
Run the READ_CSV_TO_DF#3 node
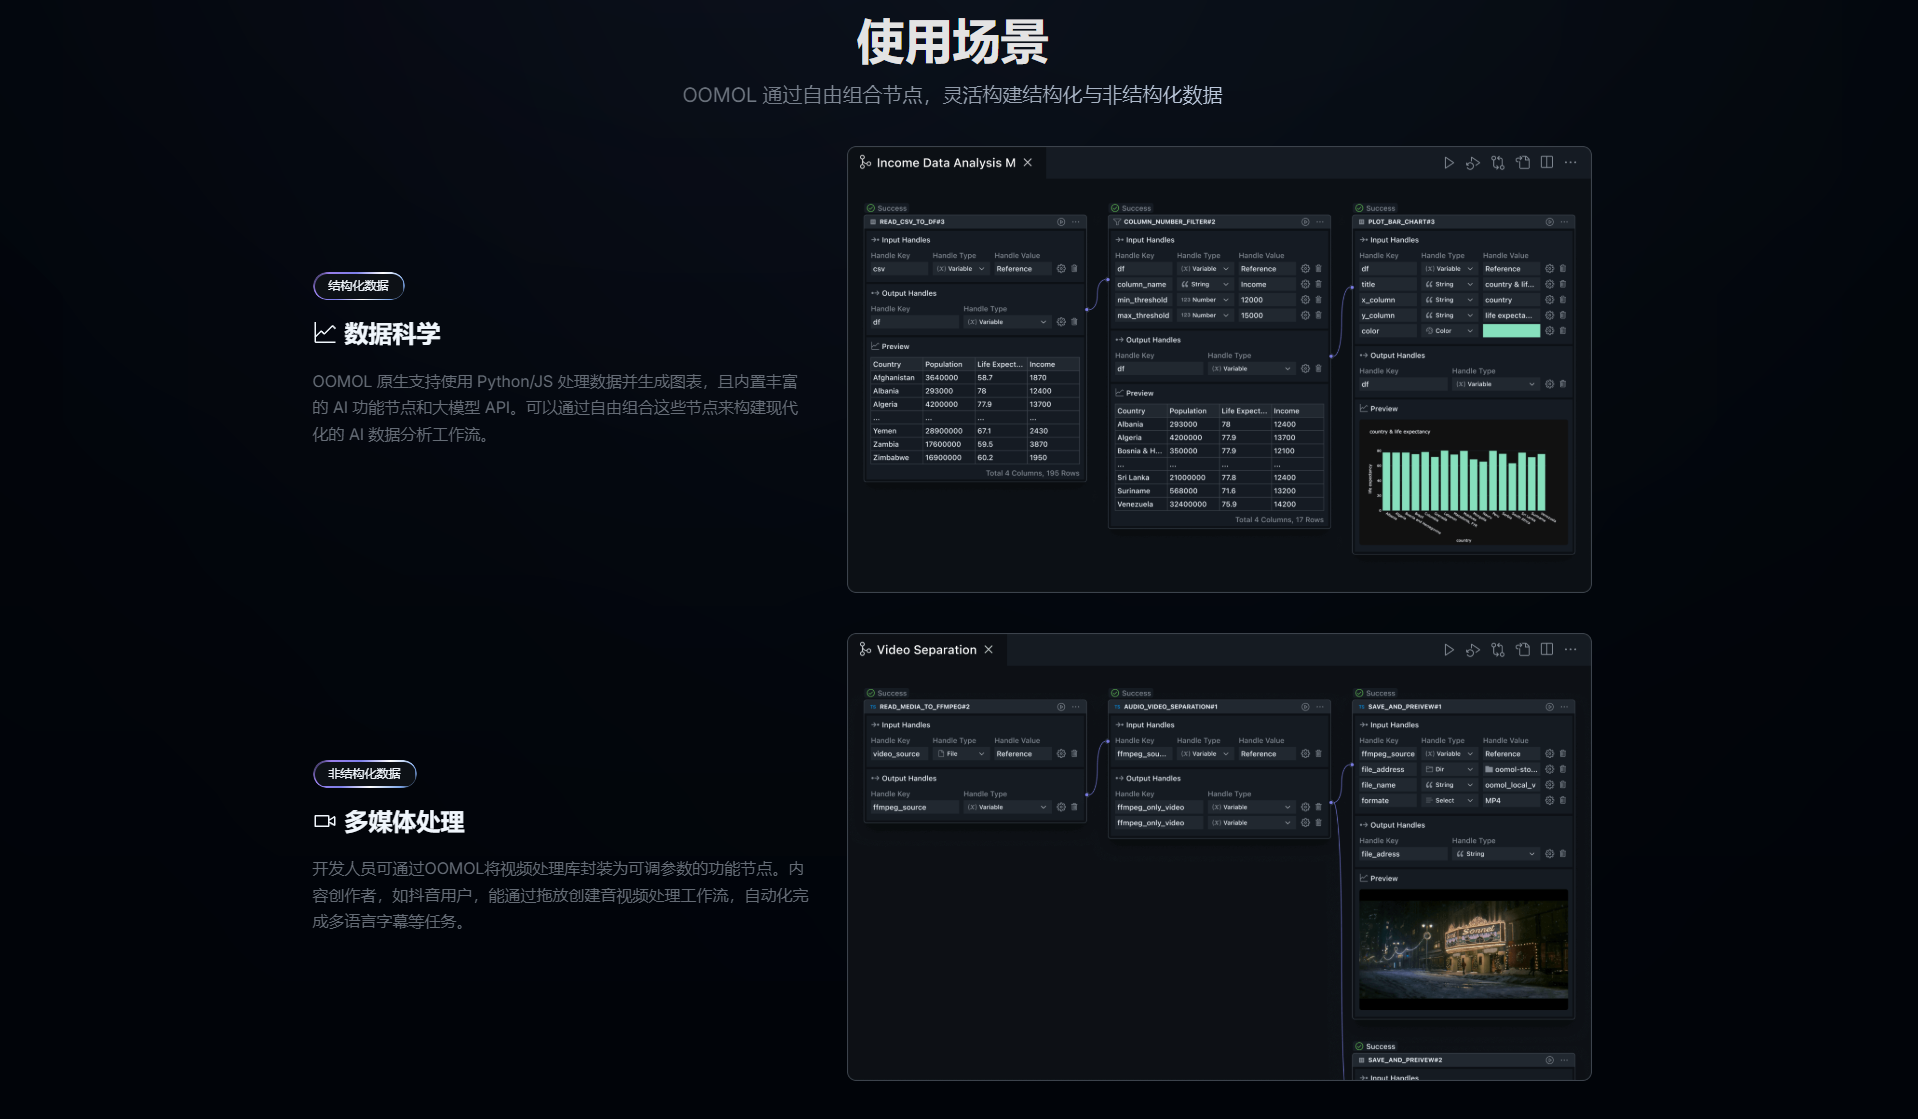[1061, 222]
